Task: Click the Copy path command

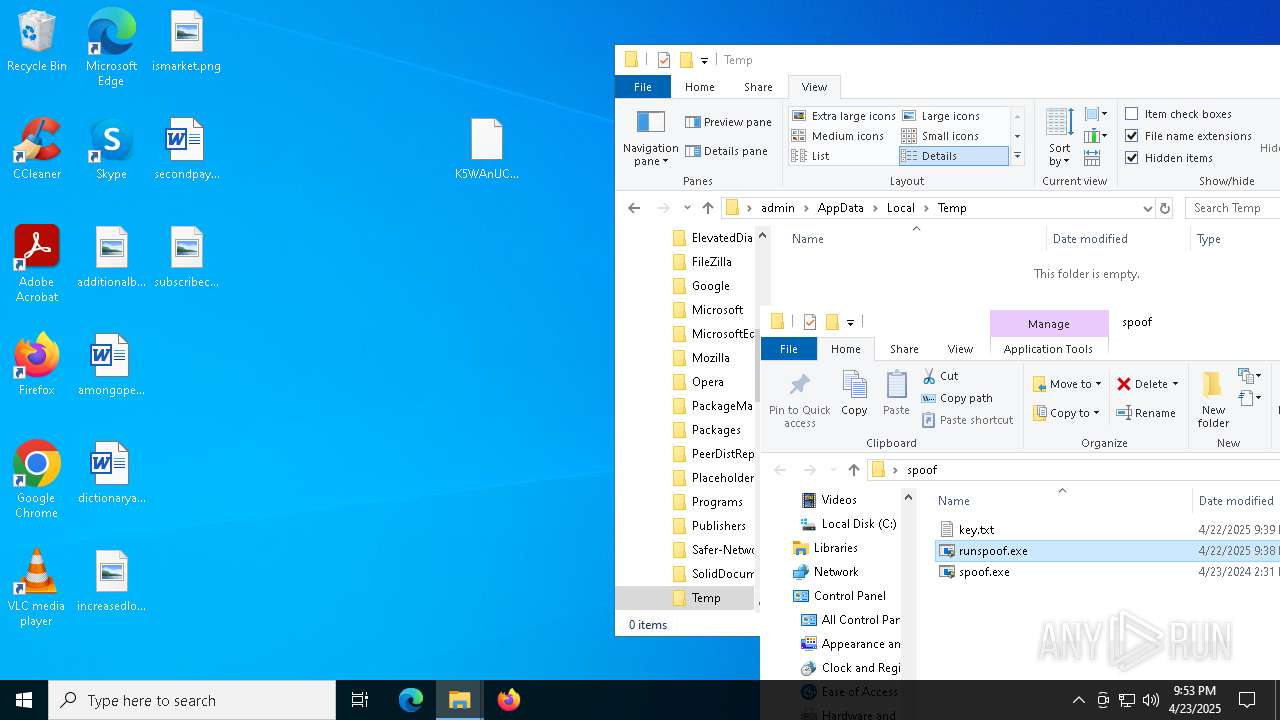Action: click(957, 398)
